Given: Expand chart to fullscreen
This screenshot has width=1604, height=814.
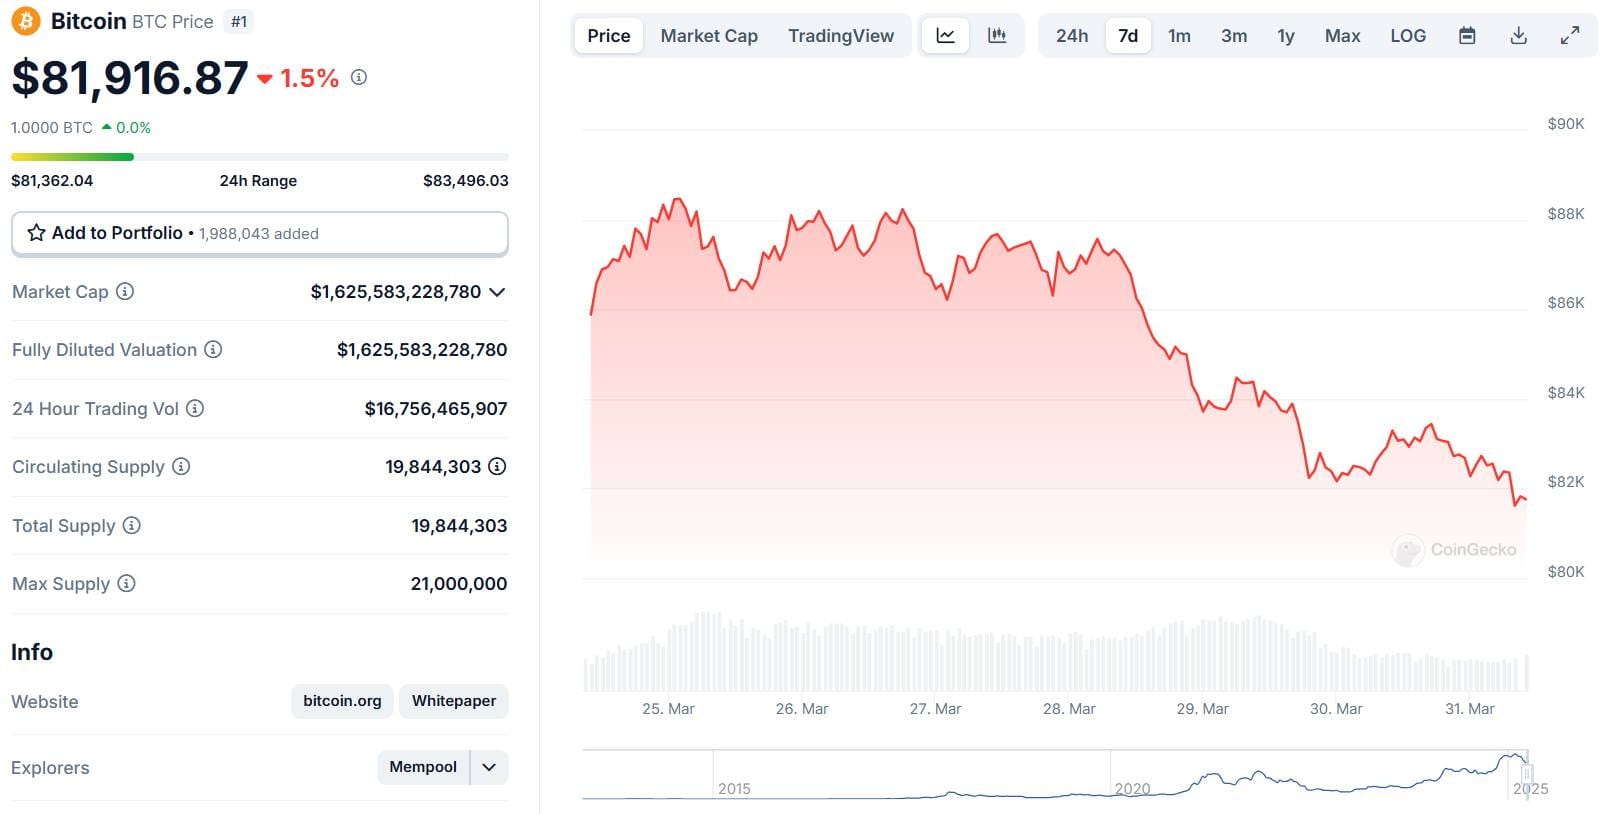Looking at the screenshot, I should click(1570, 36).
